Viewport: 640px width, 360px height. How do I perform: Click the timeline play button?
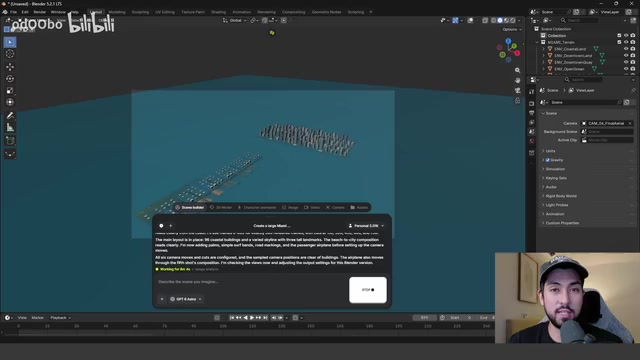coord(252,318)
